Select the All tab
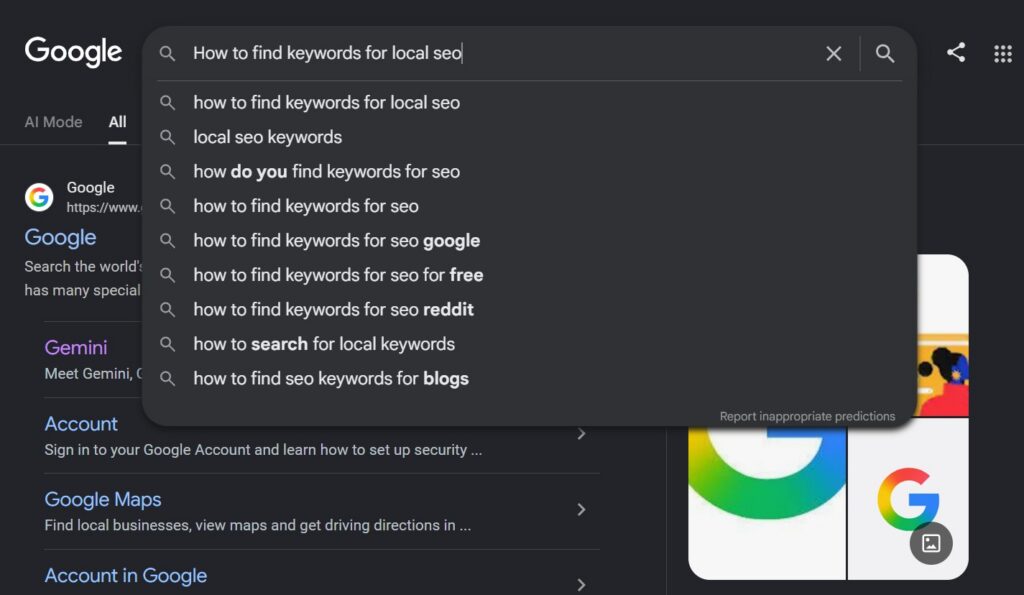 point(118,122)
